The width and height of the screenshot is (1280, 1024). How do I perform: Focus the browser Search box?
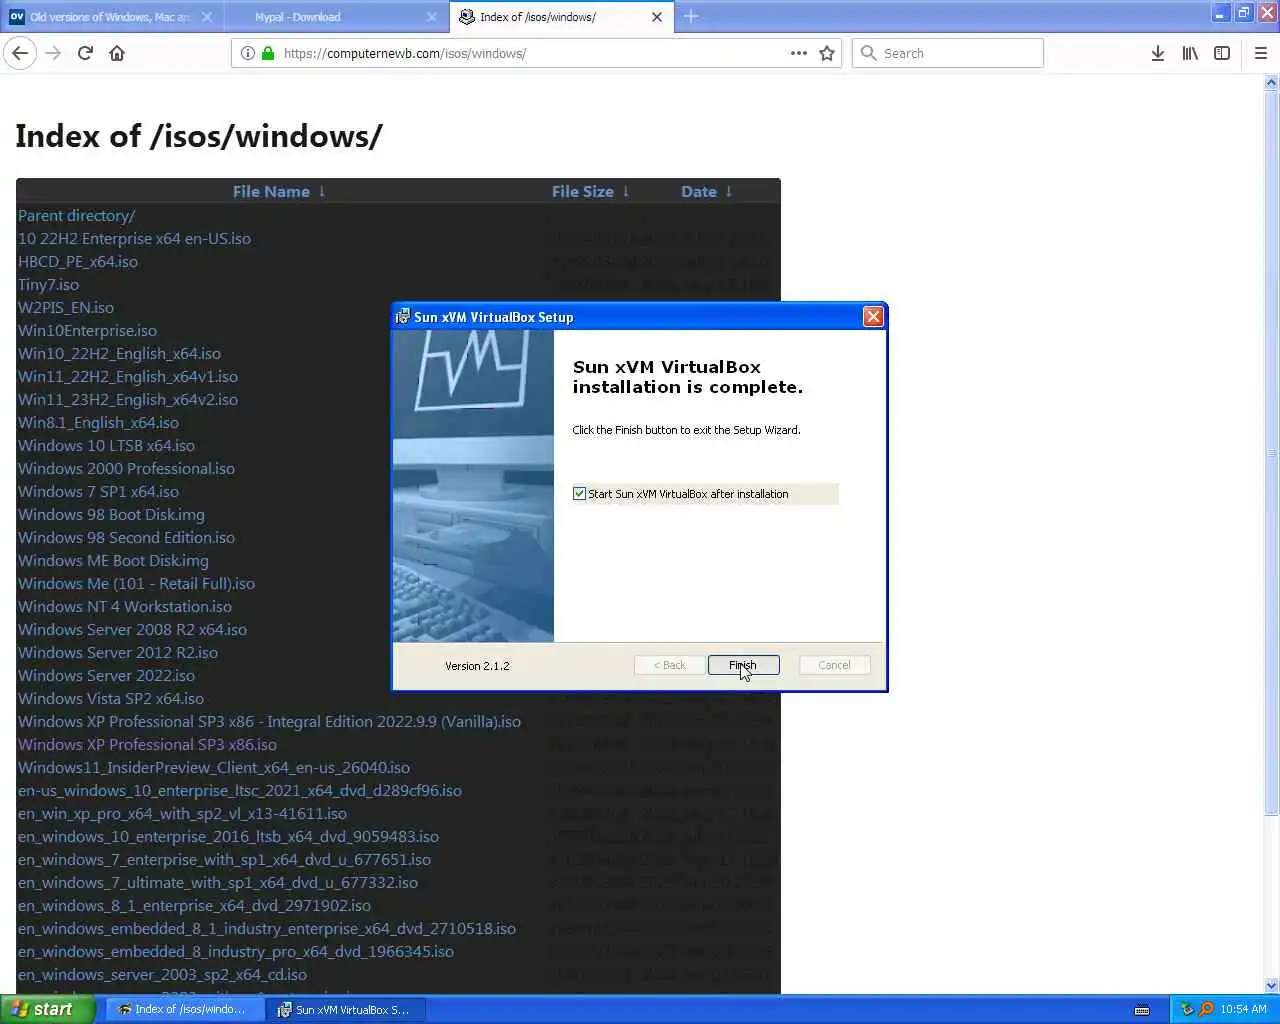pos(948,53)
